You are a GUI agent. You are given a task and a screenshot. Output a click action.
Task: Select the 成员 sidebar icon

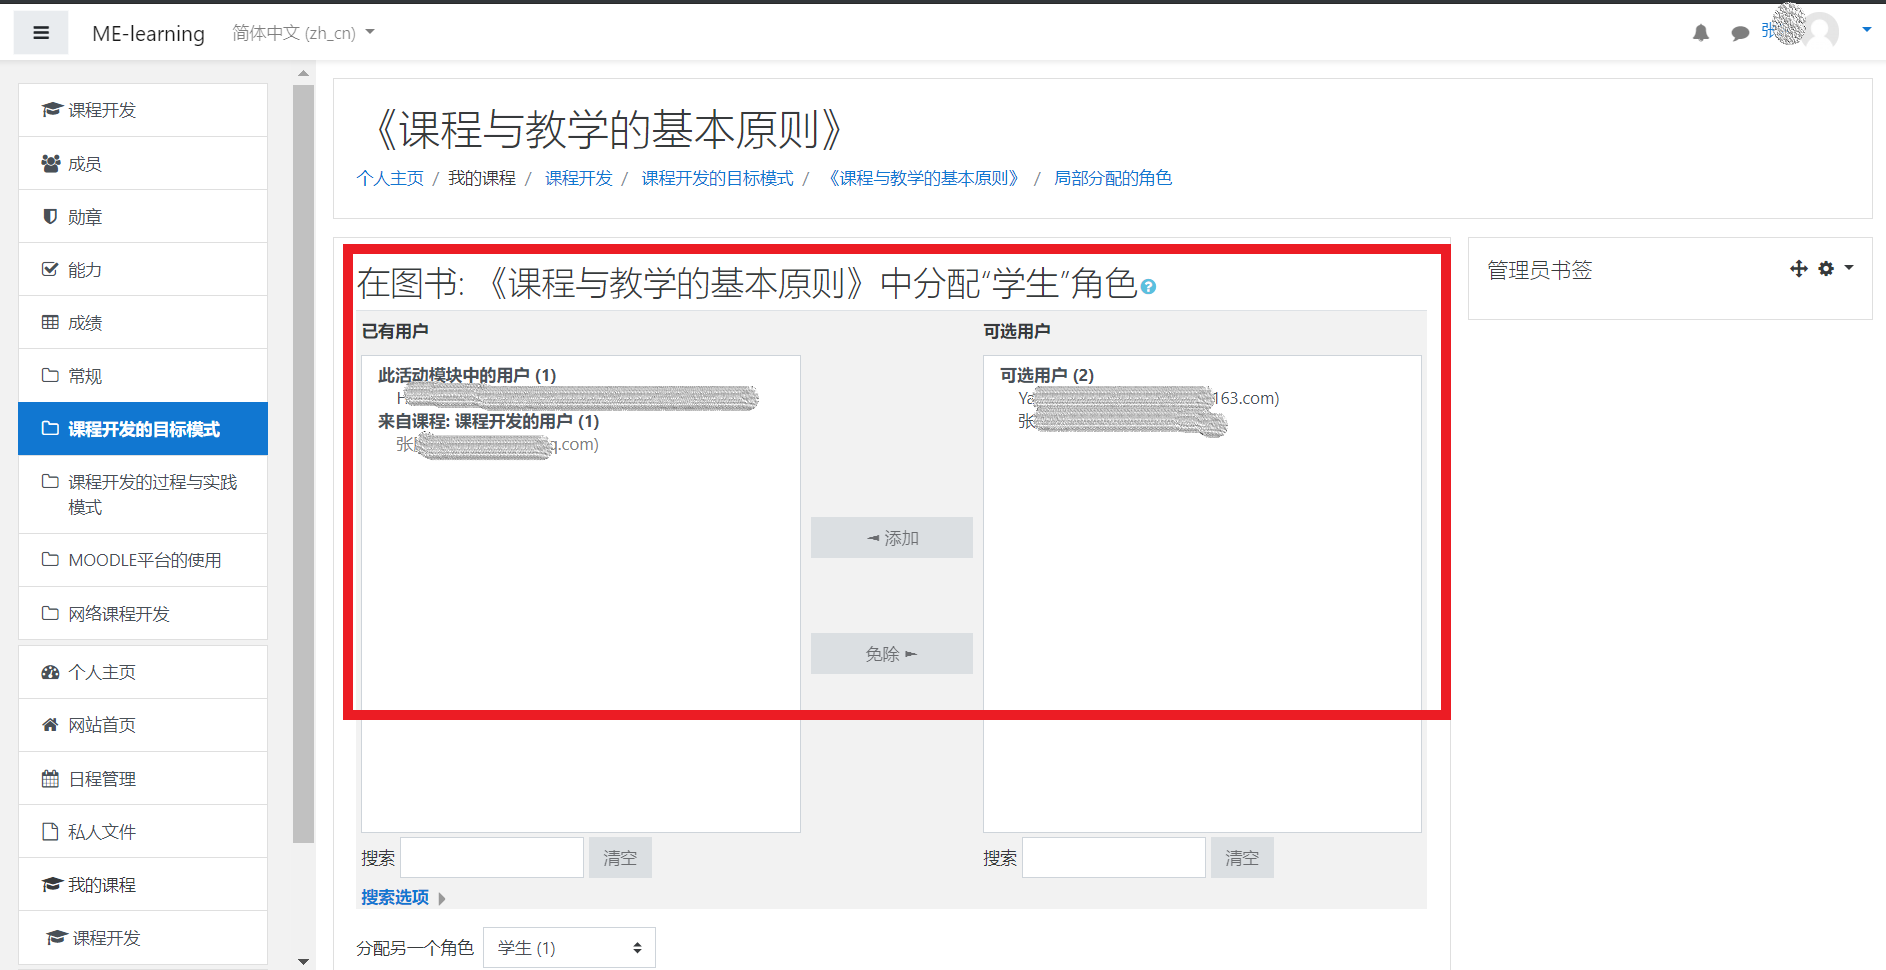pyautogui.click(x=50, y=163)
